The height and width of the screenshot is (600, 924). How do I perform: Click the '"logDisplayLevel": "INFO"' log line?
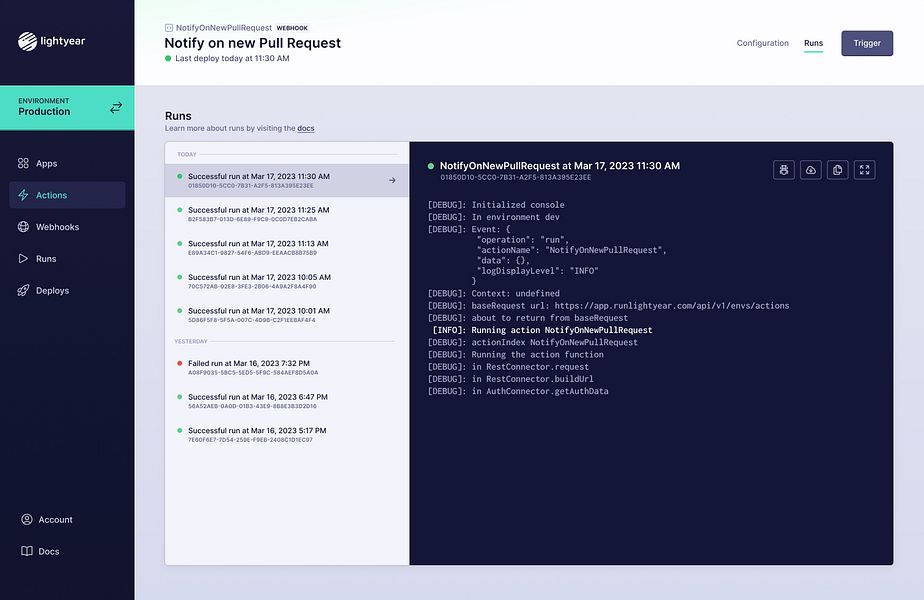tap(537, 271)
